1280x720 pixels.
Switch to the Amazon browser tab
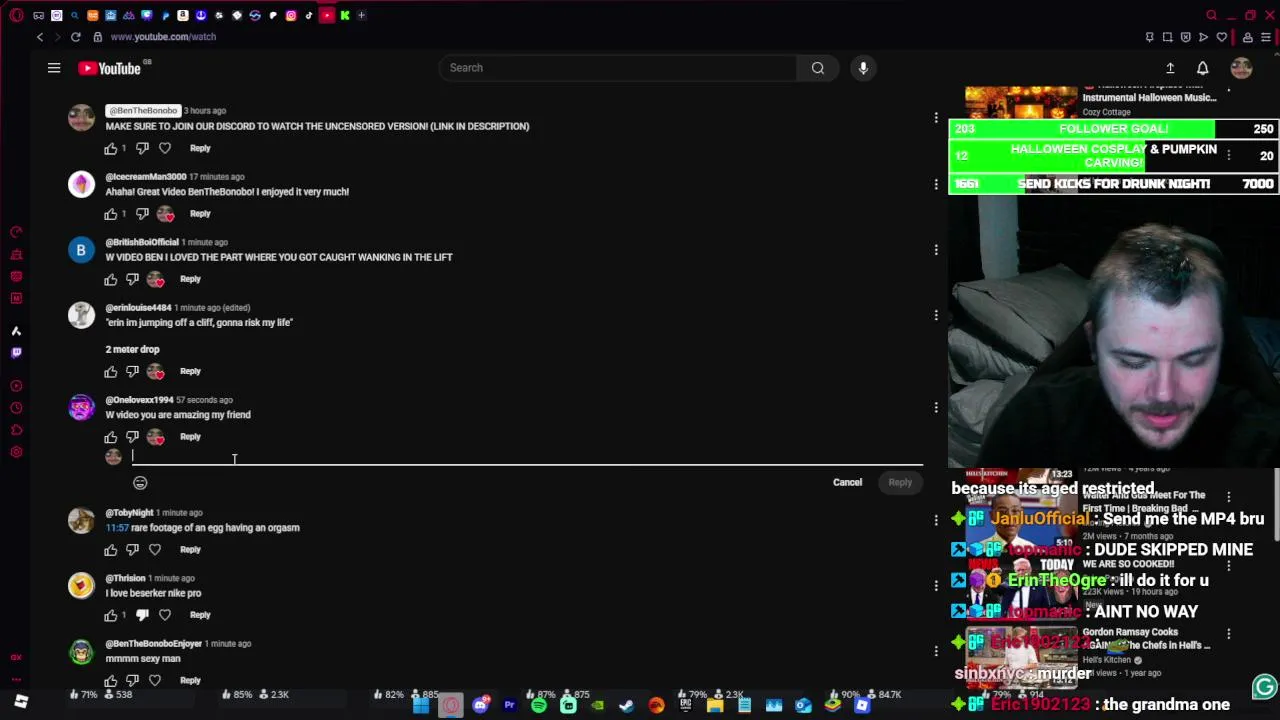pos(183,15)
